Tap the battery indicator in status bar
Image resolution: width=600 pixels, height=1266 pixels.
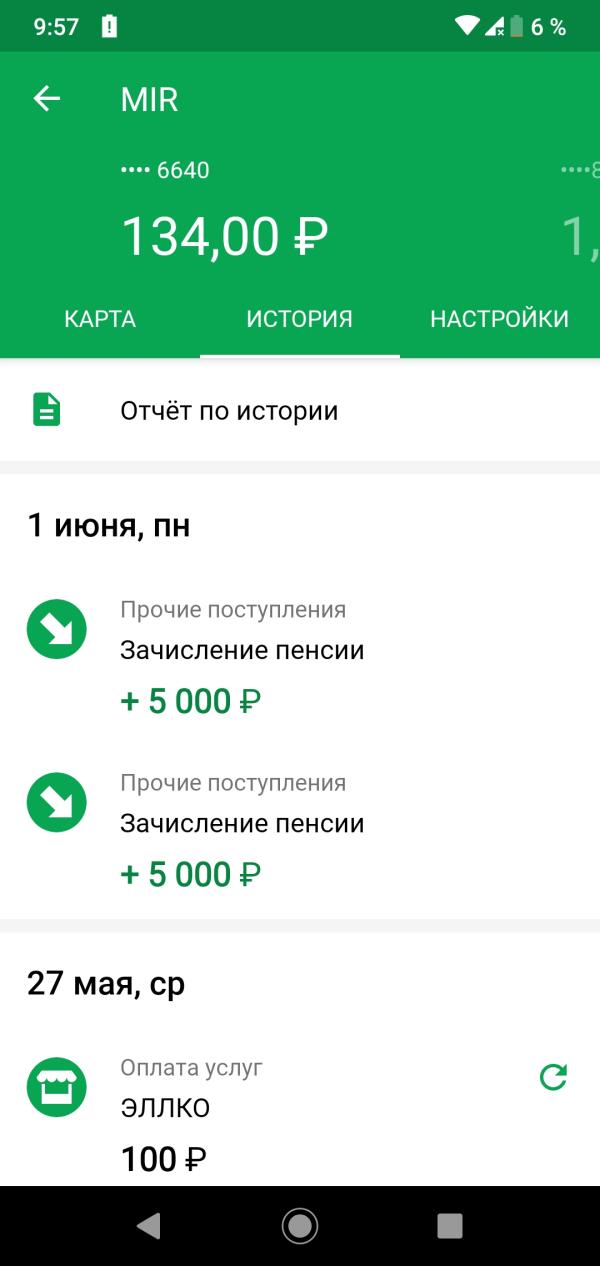516,27
